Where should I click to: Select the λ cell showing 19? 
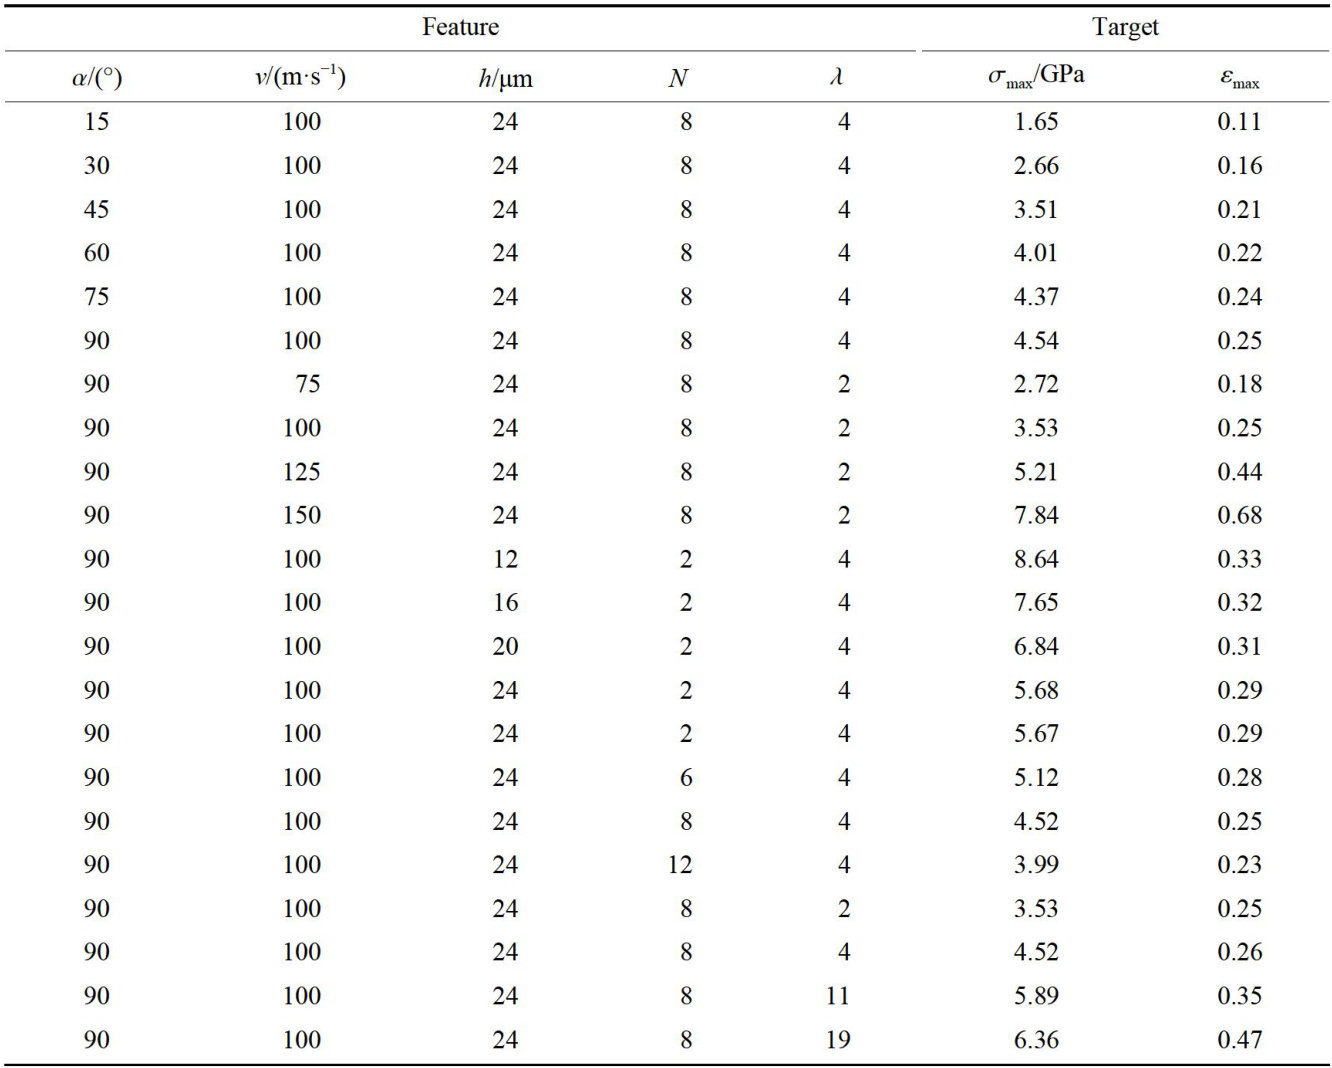tap(838, 1040)
